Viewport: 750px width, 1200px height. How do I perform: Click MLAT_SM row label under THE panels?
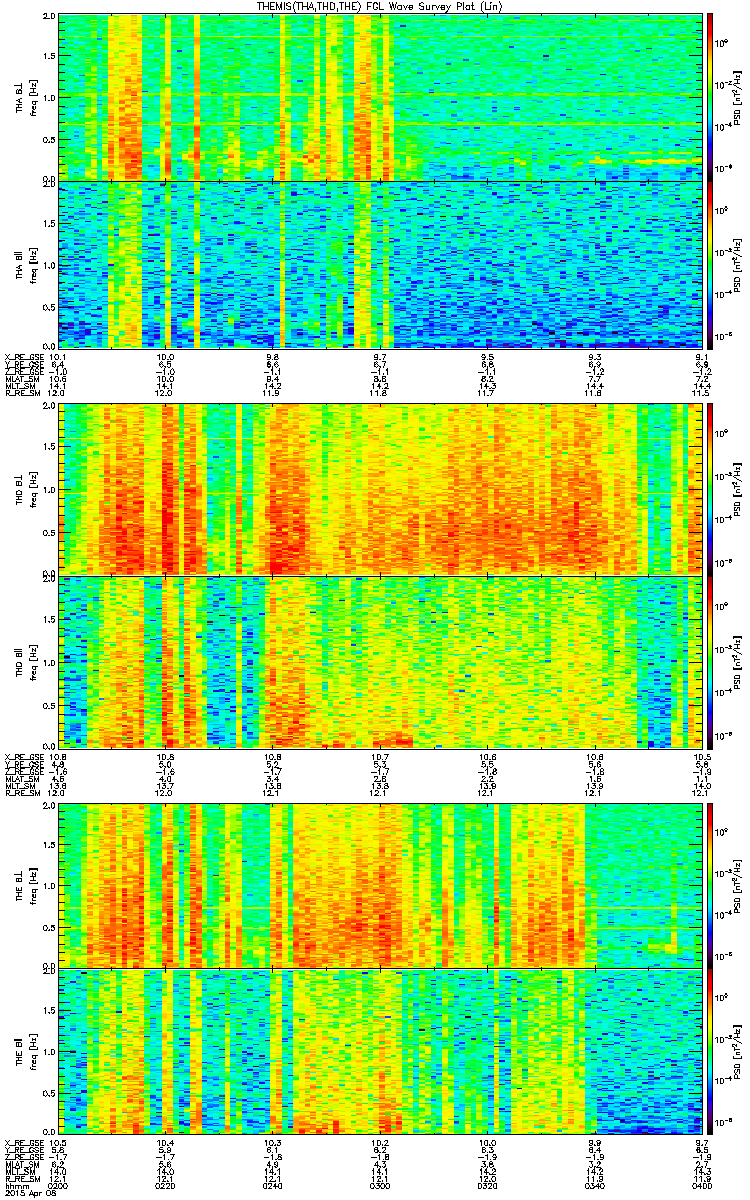(22, 1166)
